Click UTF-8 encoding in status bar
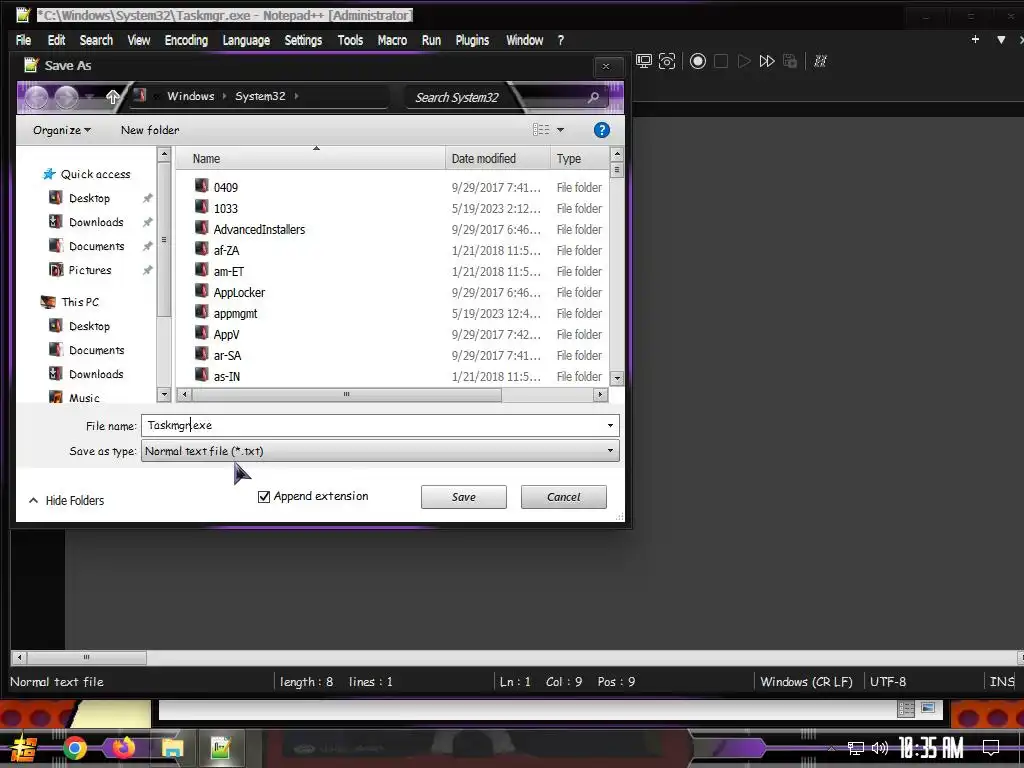1024x768 pixels. tap(888, 682)
